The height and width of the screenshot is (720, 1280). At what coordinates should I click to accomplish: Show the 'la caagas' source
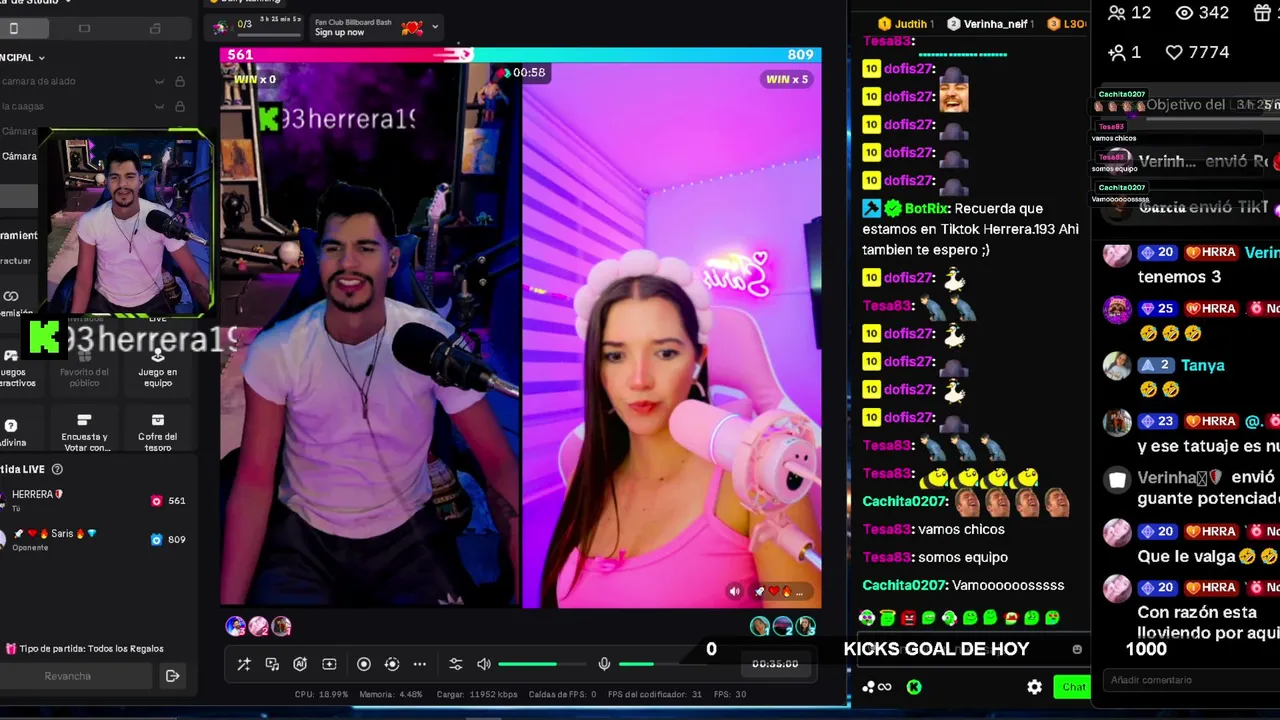[159, 106]
